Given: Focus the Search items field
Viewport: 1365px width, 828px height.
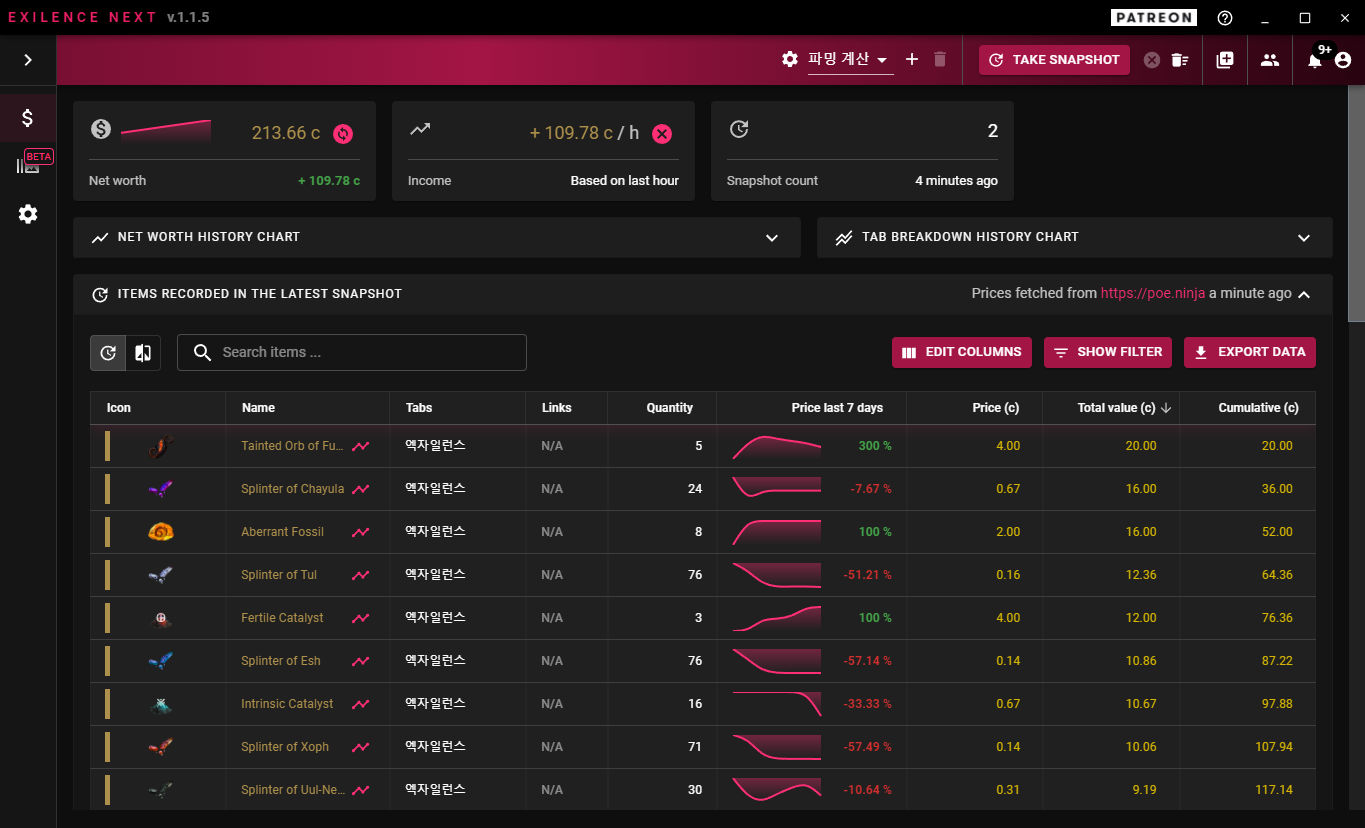Looking at the screenshot, I should (352, 352).
